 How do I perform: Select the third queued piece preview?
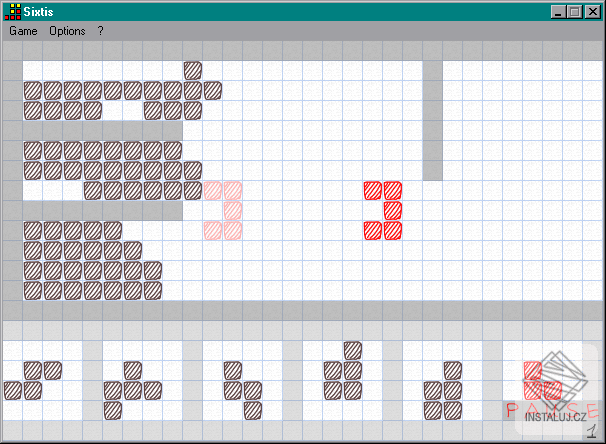[243, 390]
